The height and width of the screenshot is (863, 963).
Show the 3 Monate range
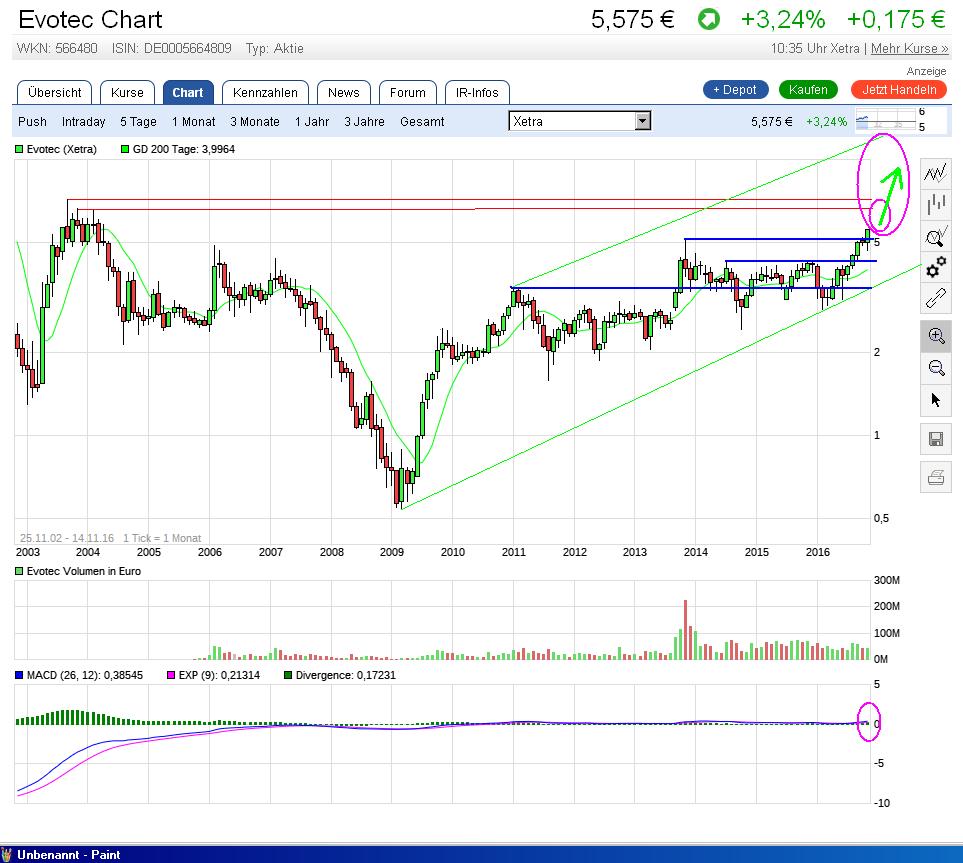coord(255,122)
